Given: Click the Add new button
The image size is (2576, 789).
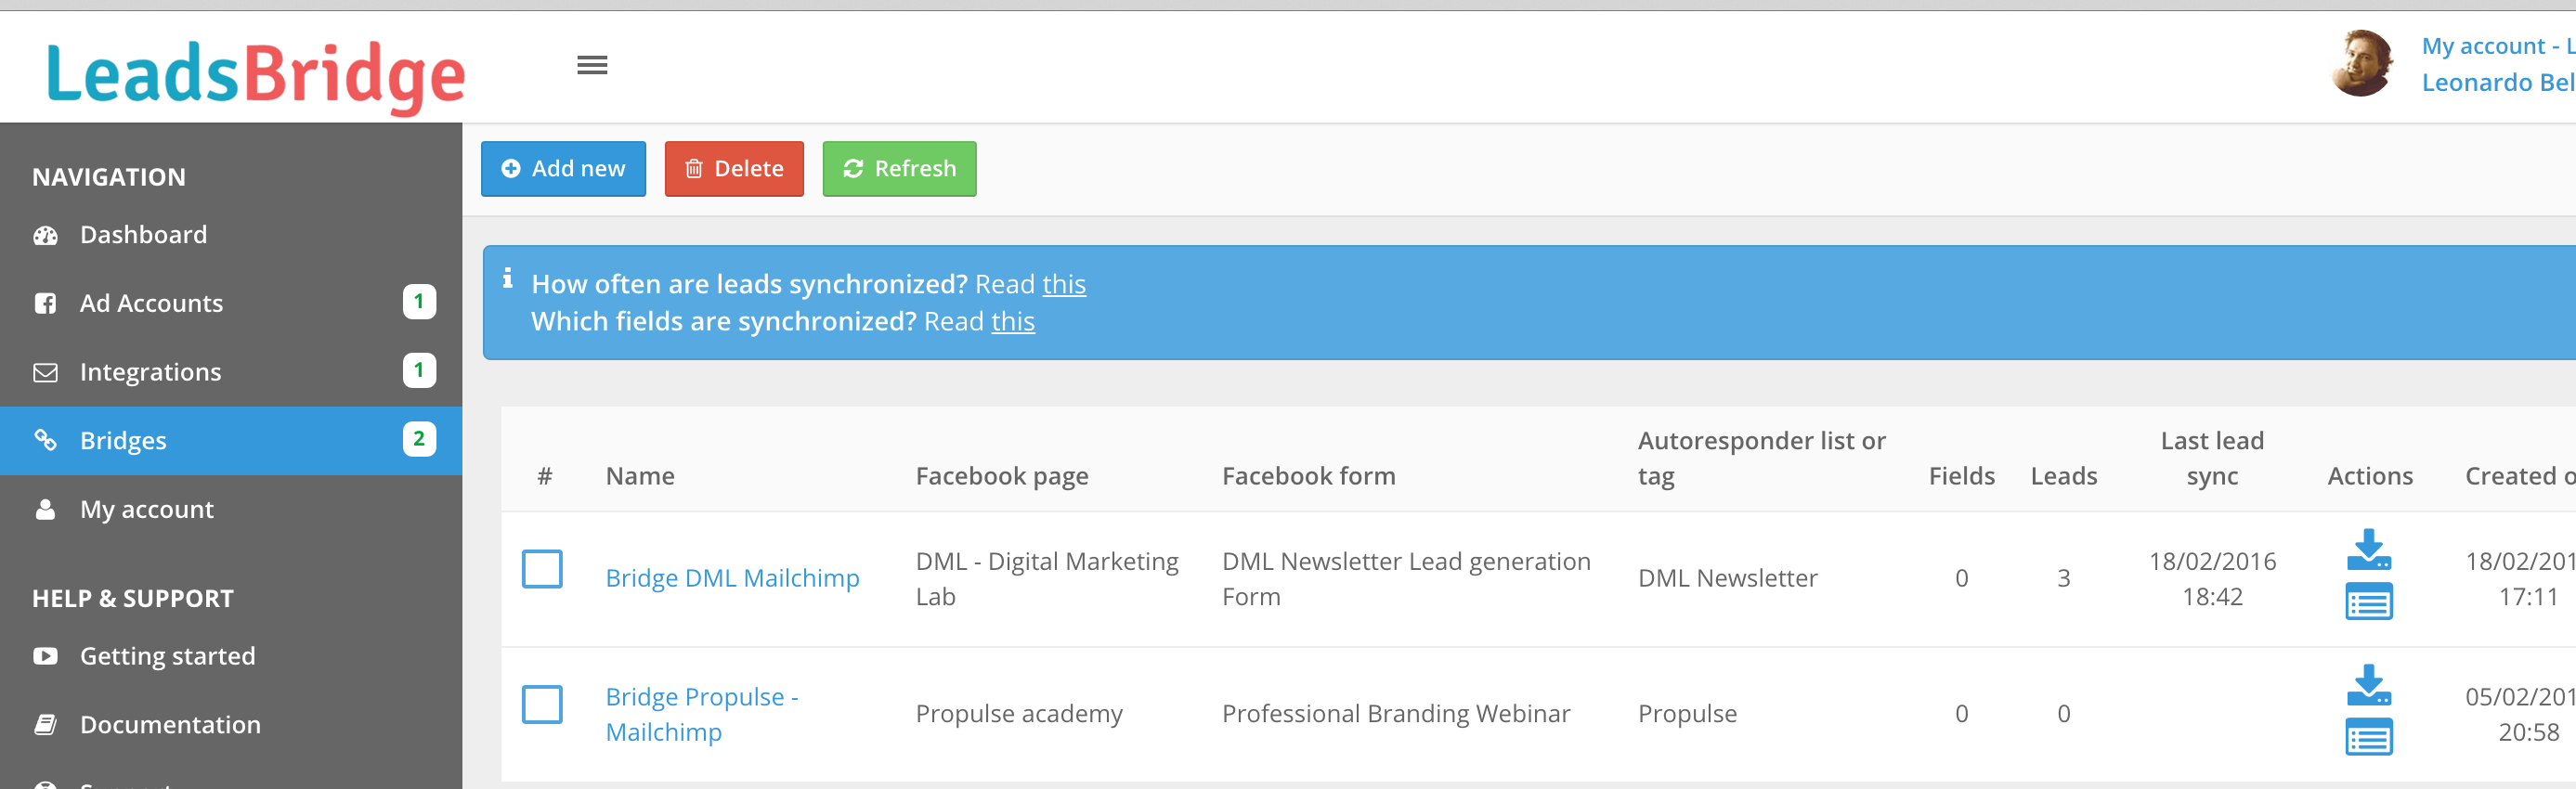Looking at the screenshot, I should click(x=563, y=169).
